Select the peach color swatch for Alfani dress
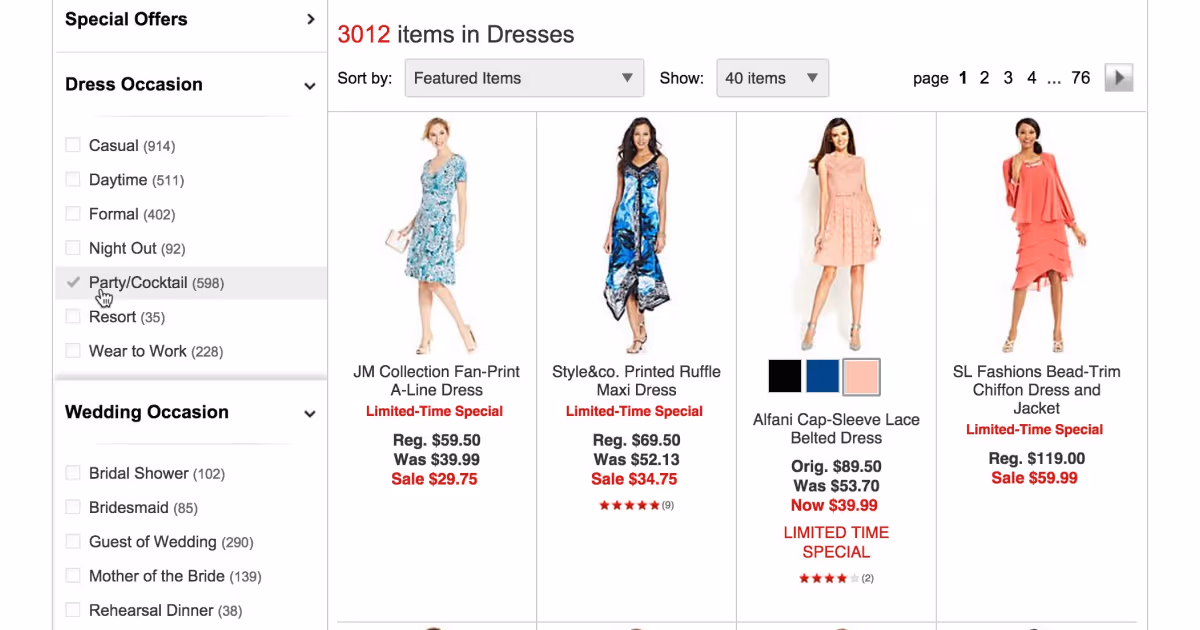Image resolution: width=1200 pixels, height=630 pixels. 861,377
